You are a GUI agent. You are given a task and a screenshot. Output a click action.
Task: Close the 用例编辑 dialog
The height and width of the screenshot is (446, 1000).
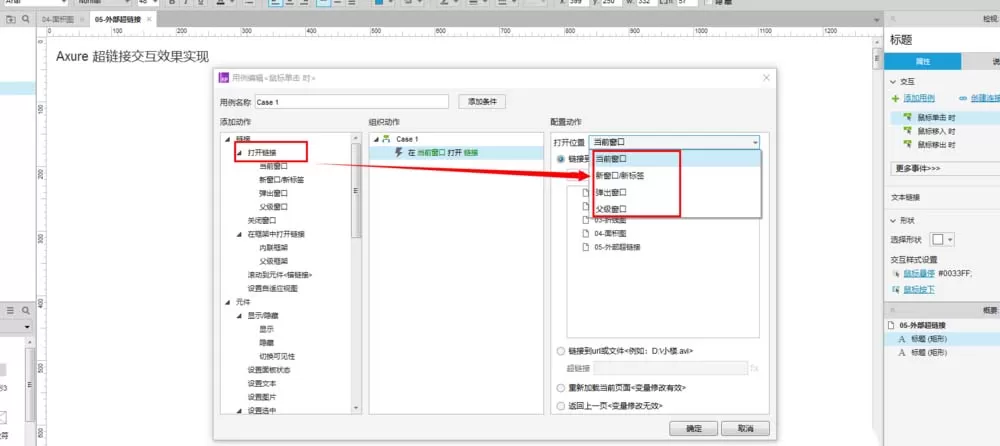click(766, 78)
